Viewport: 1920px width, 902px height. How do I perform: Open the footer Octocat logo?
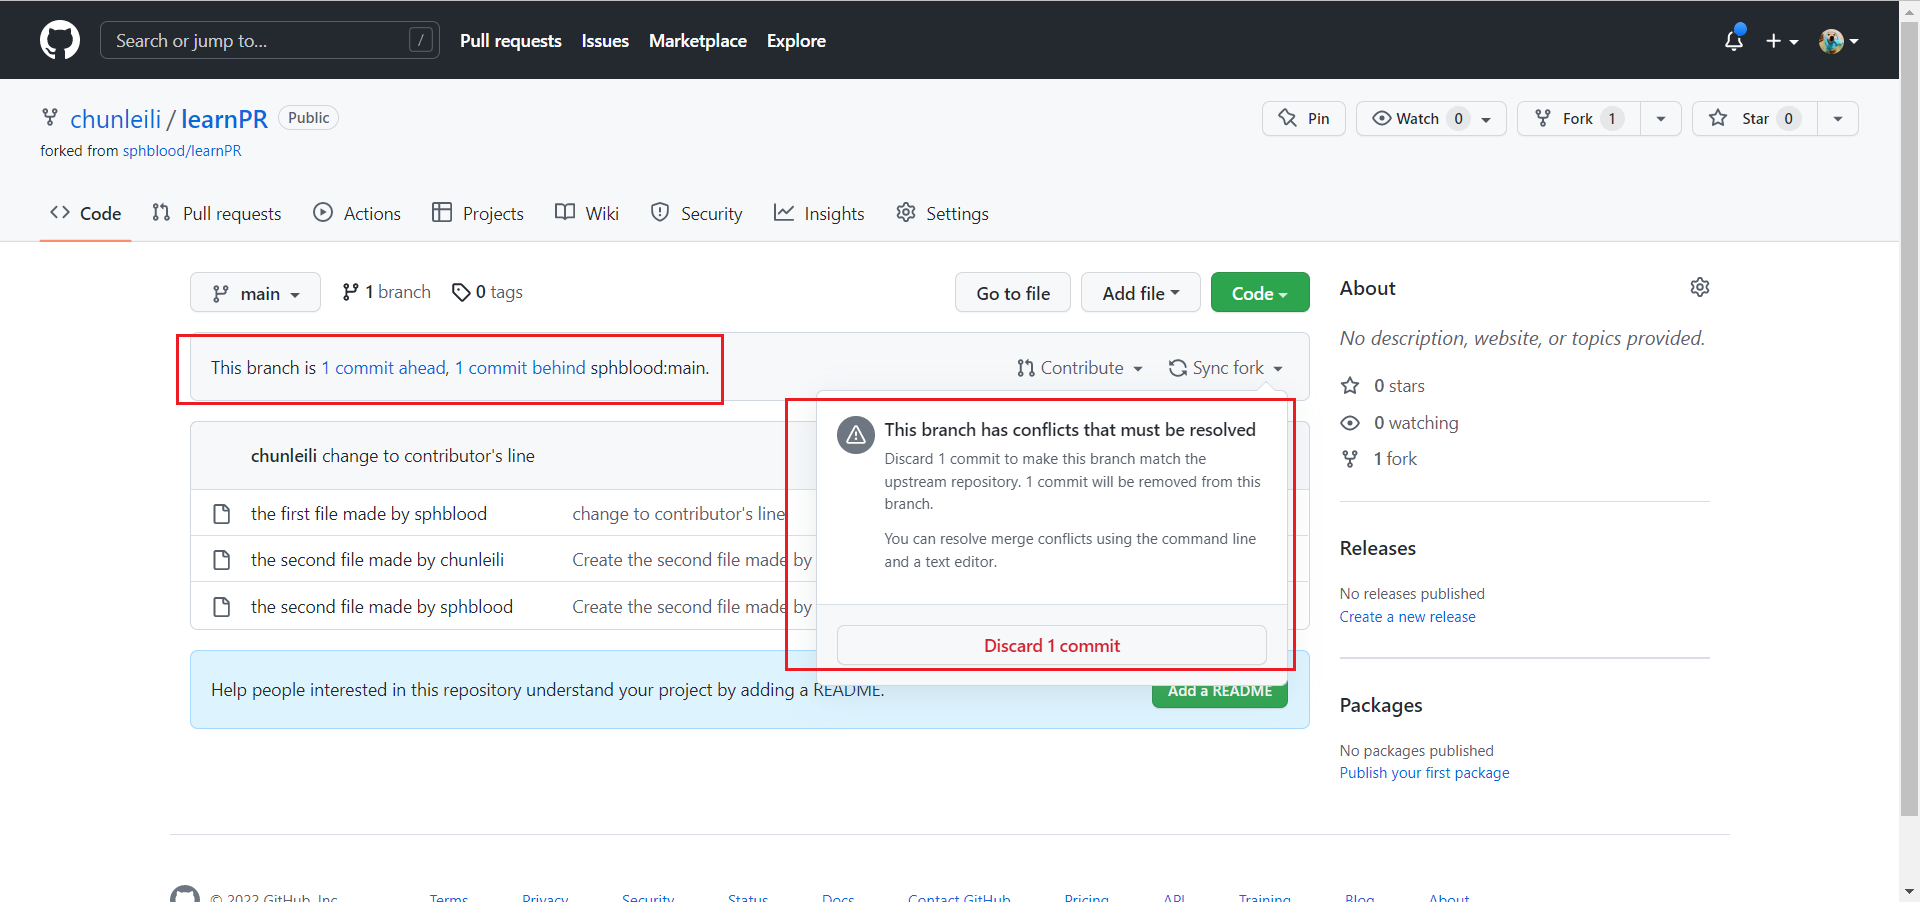[185, 894]
